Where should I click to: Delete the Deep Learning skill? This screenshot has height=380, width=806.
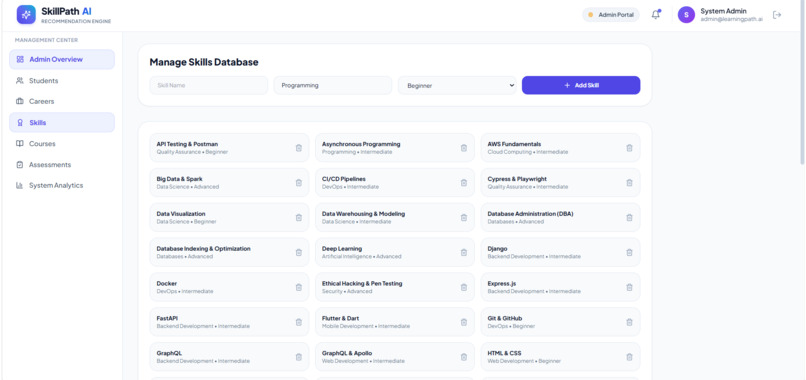point(464,252)
